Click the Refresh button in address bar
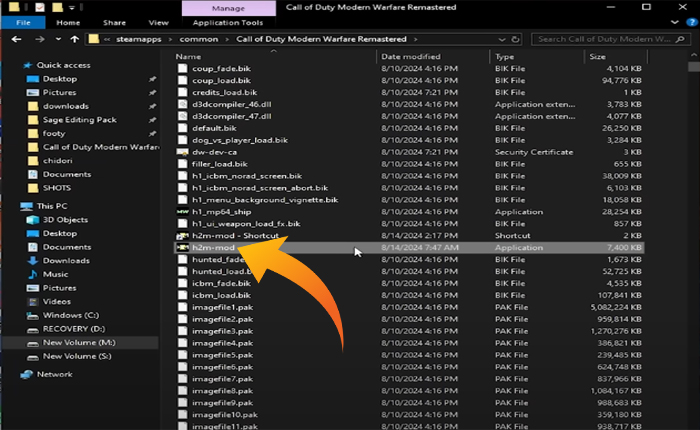The image size is (700, 430). (x=515, y=39)
